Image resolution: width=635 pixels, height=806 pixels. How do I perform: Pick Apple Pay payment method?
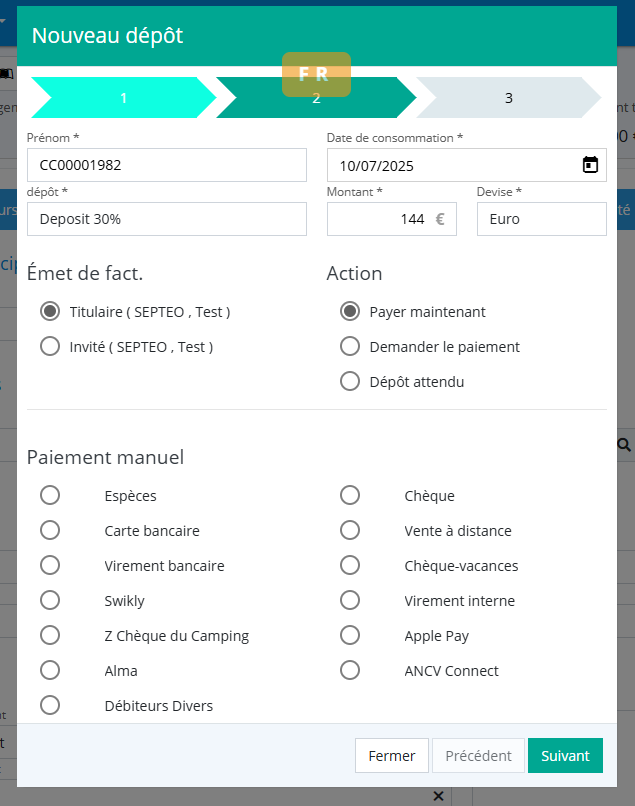(350, 636)
